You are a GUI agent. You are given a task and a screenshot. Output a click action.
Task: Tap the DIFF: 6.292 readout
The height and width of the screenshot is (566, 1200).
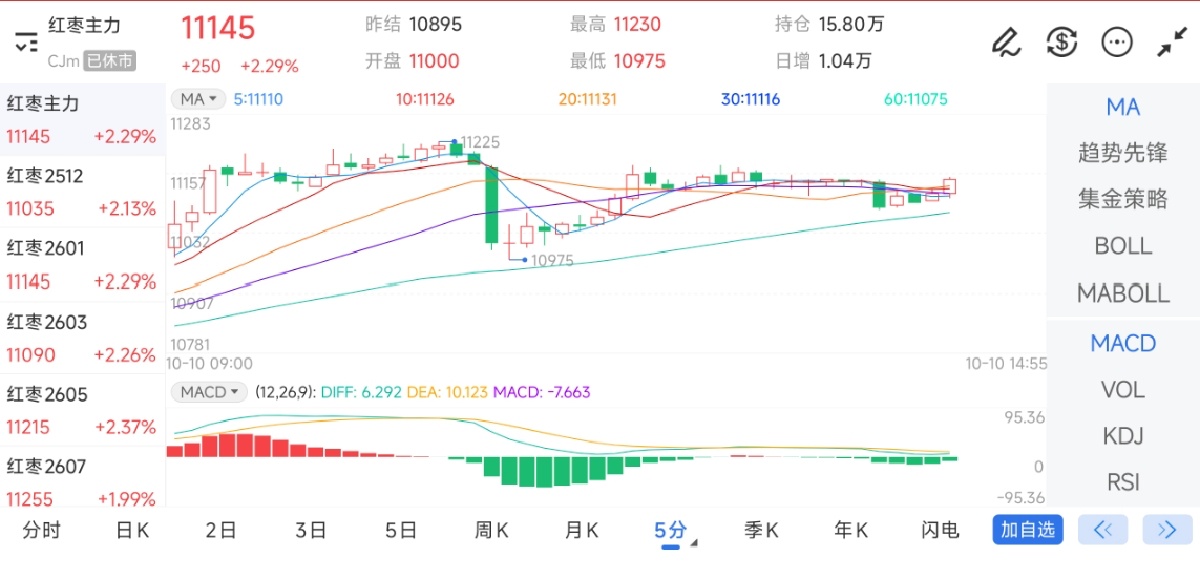(361, 392)
